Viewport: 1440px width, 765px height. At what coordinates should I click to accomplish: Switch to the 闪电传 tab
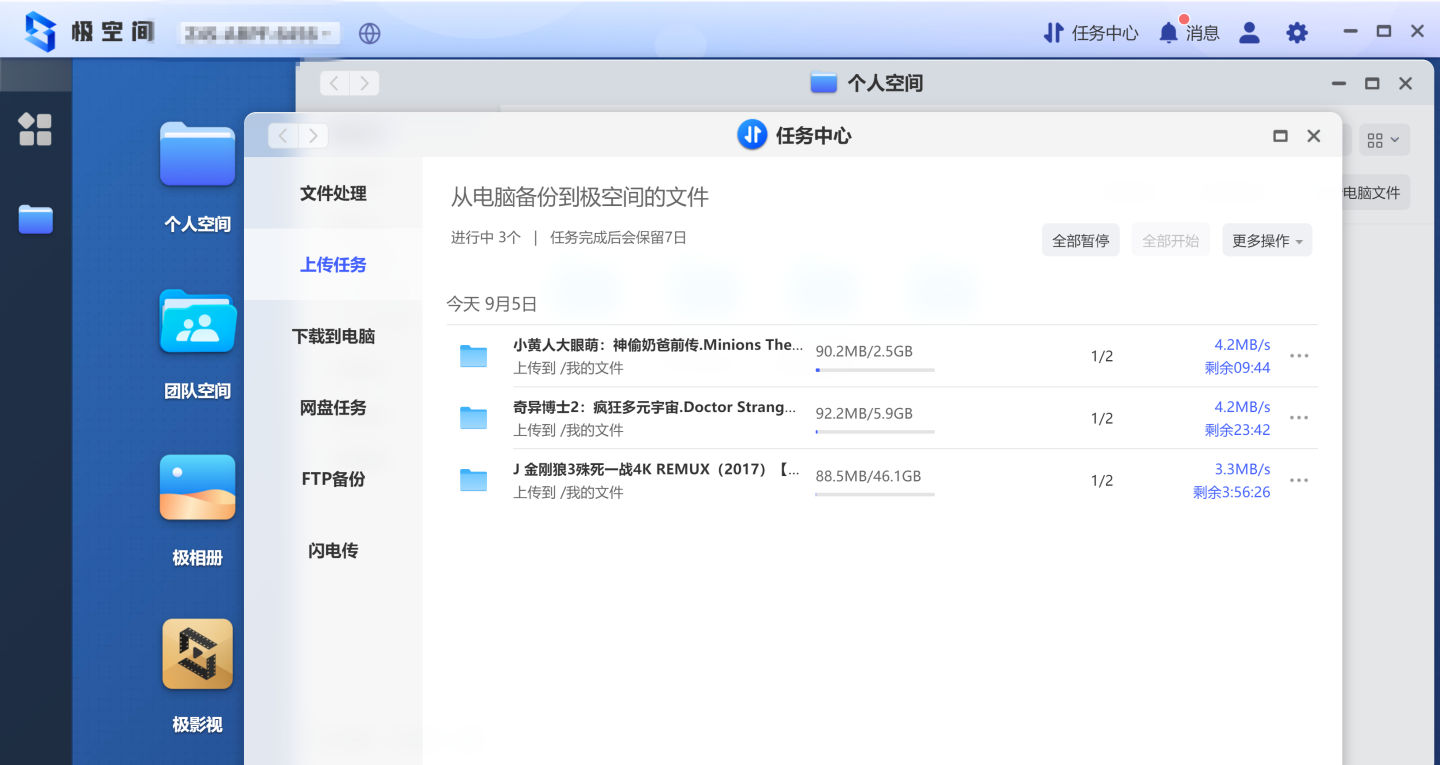334,550
